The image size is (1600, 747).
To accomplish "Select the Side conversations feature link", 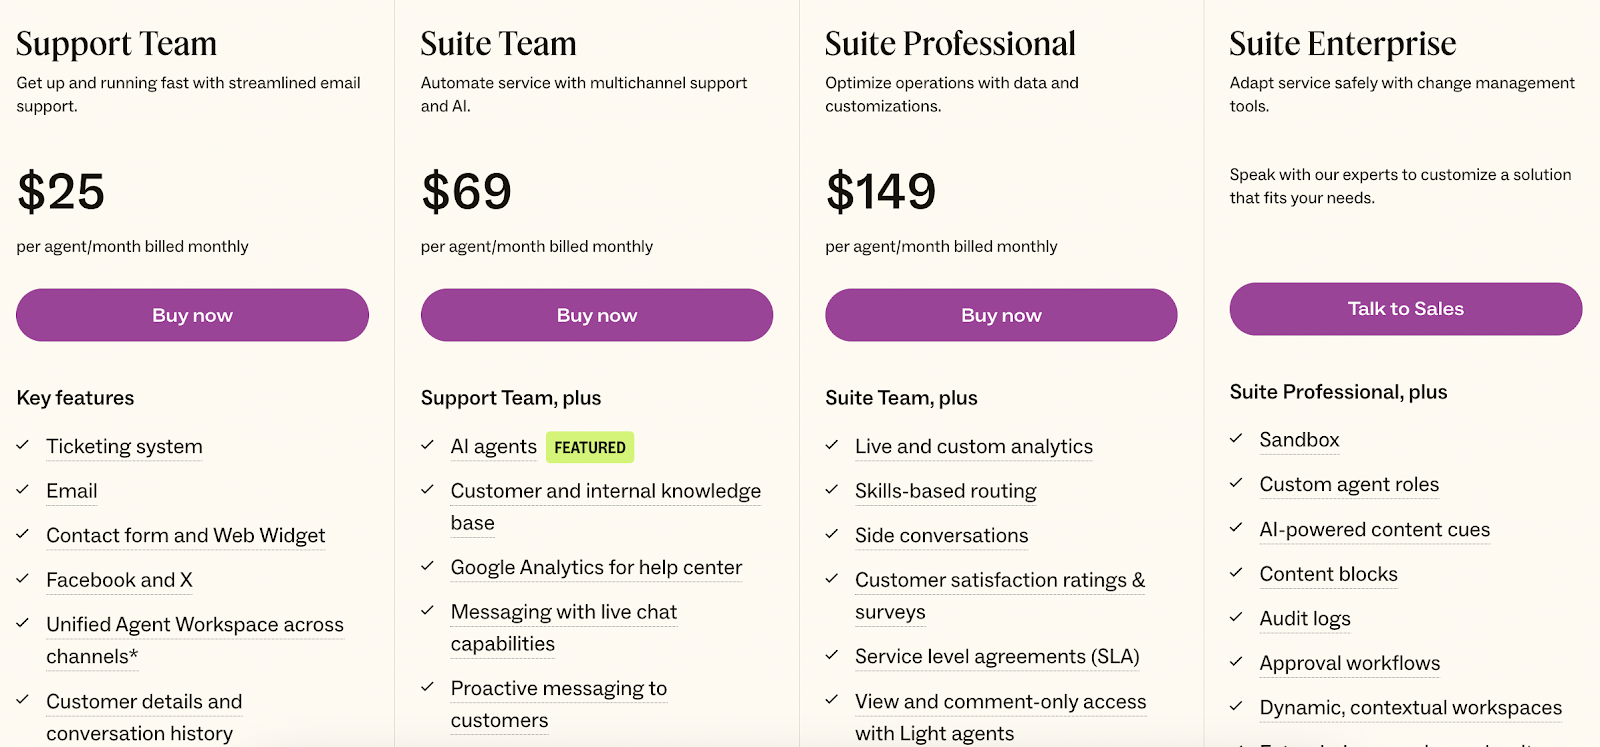I will (941, 536).
